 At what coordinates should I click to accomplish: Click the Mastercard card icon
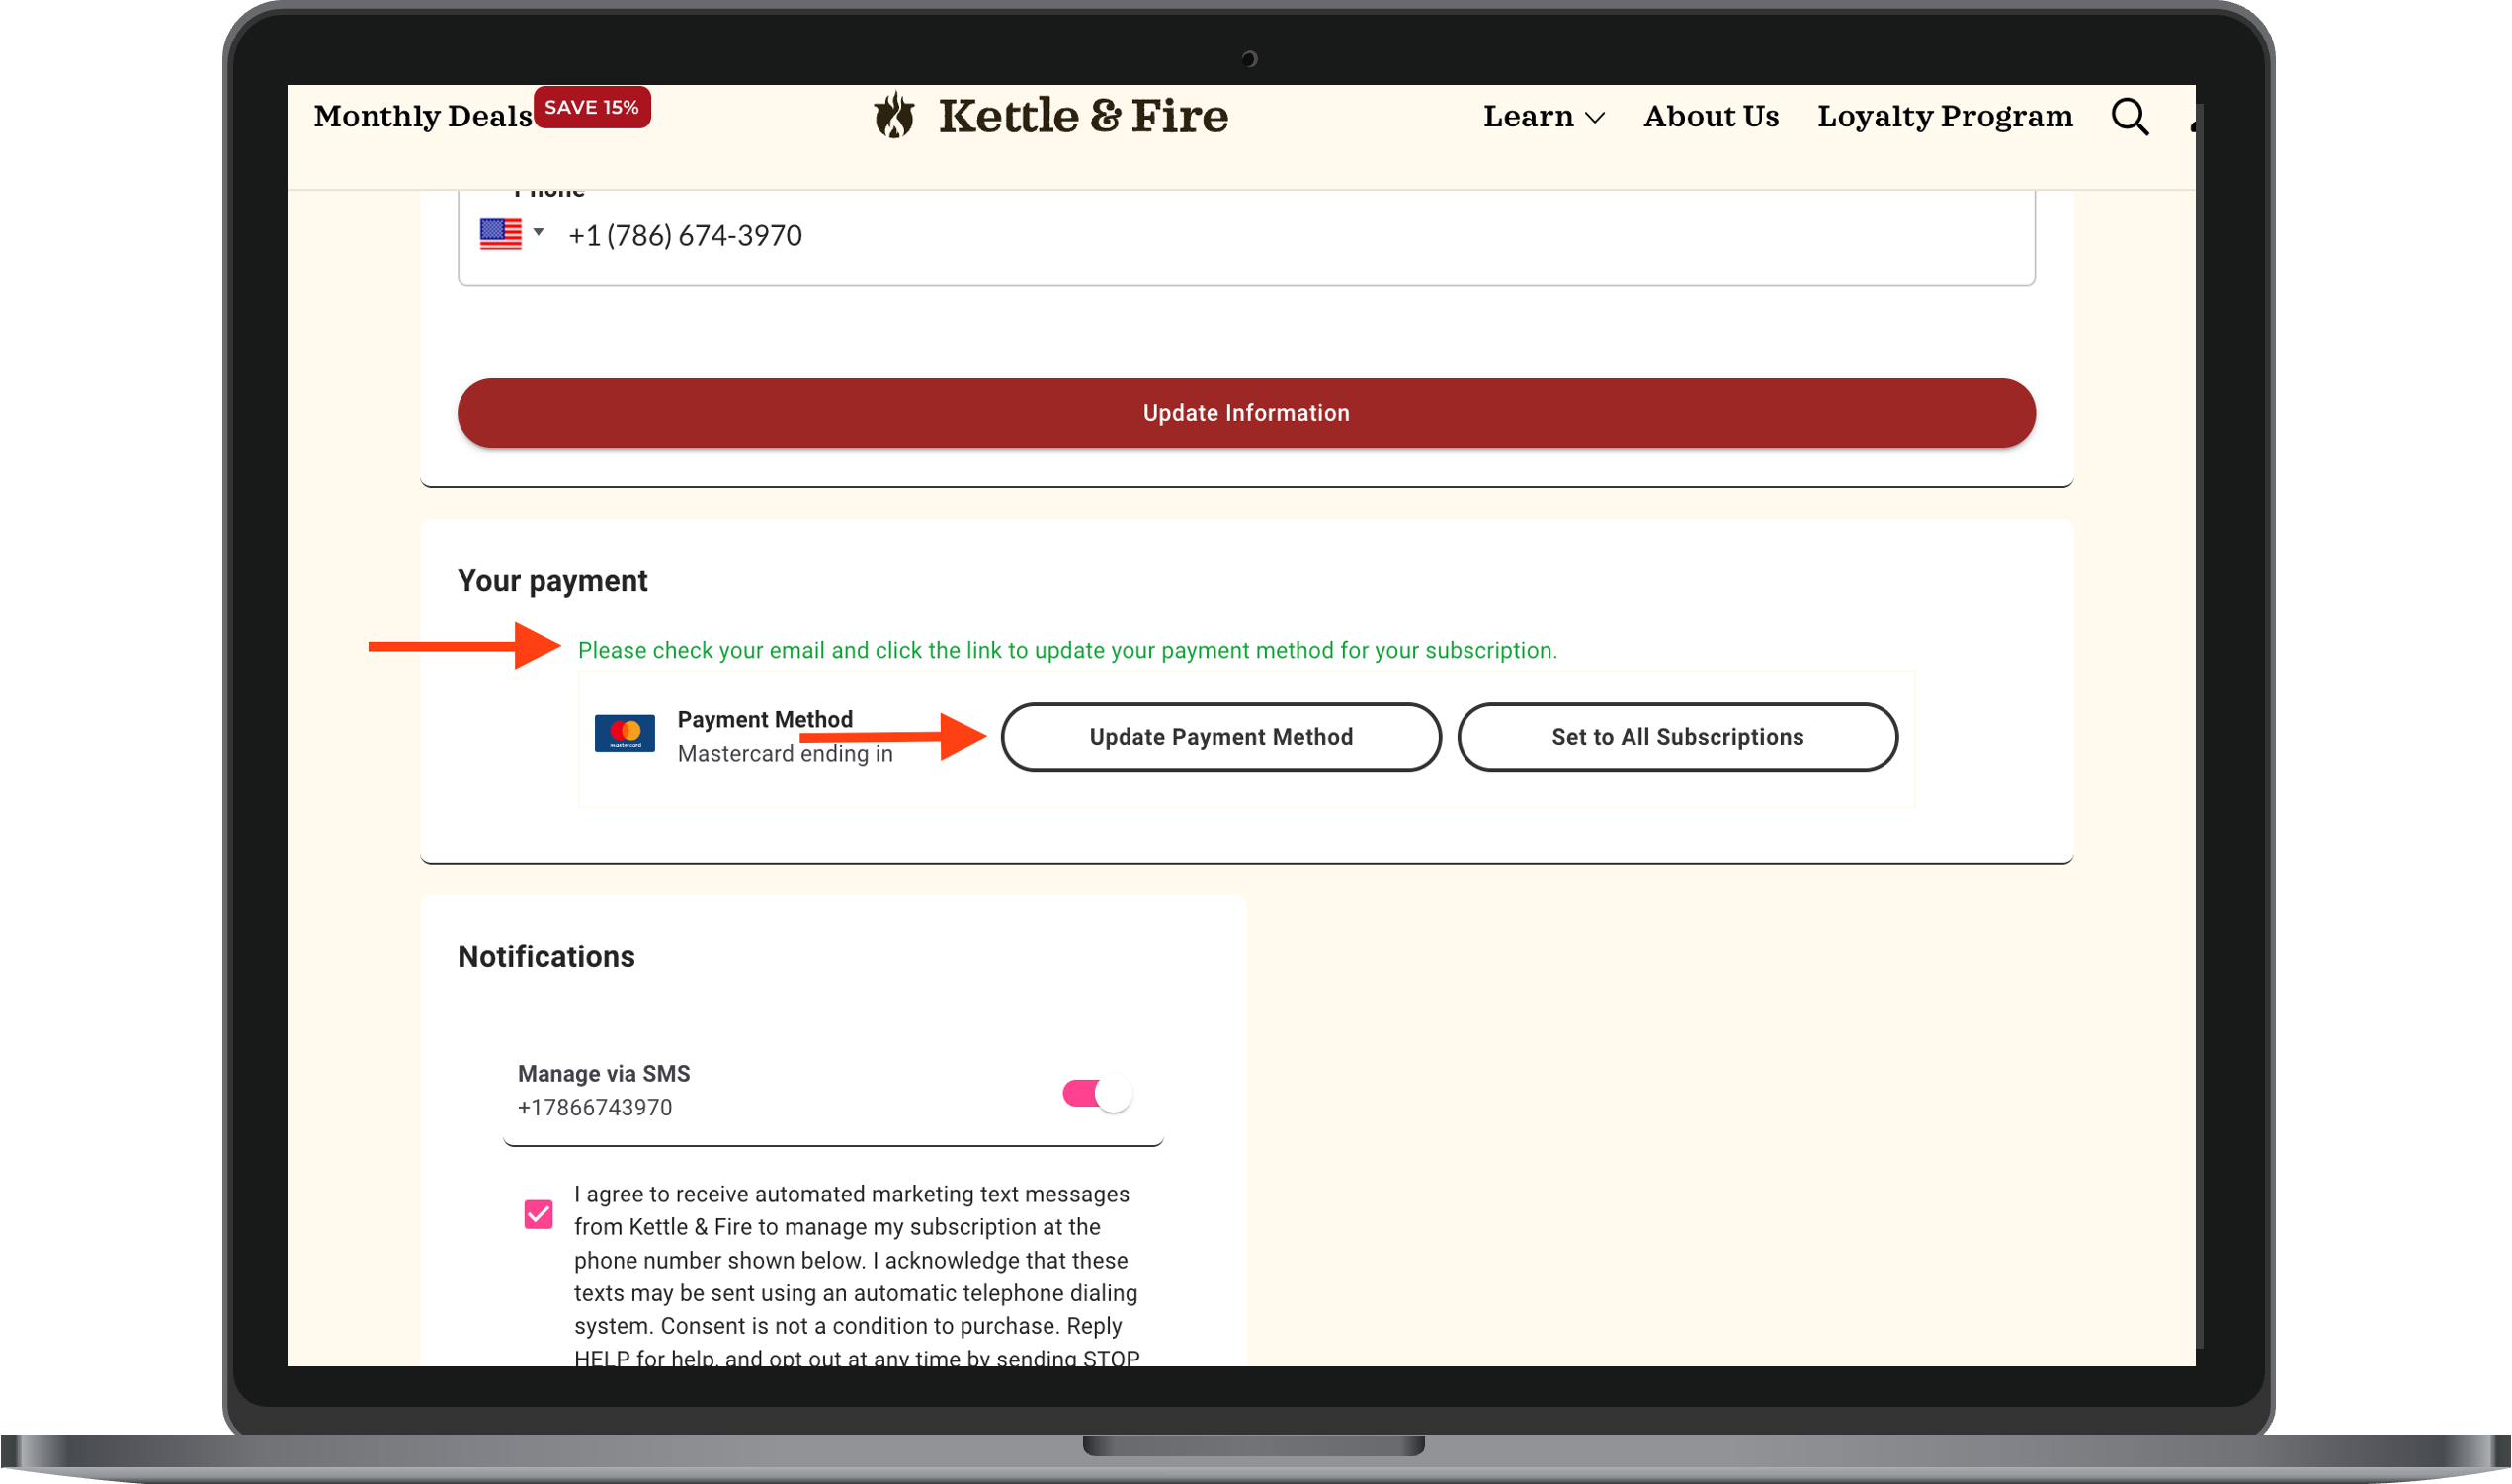click(x=625, y=733)
